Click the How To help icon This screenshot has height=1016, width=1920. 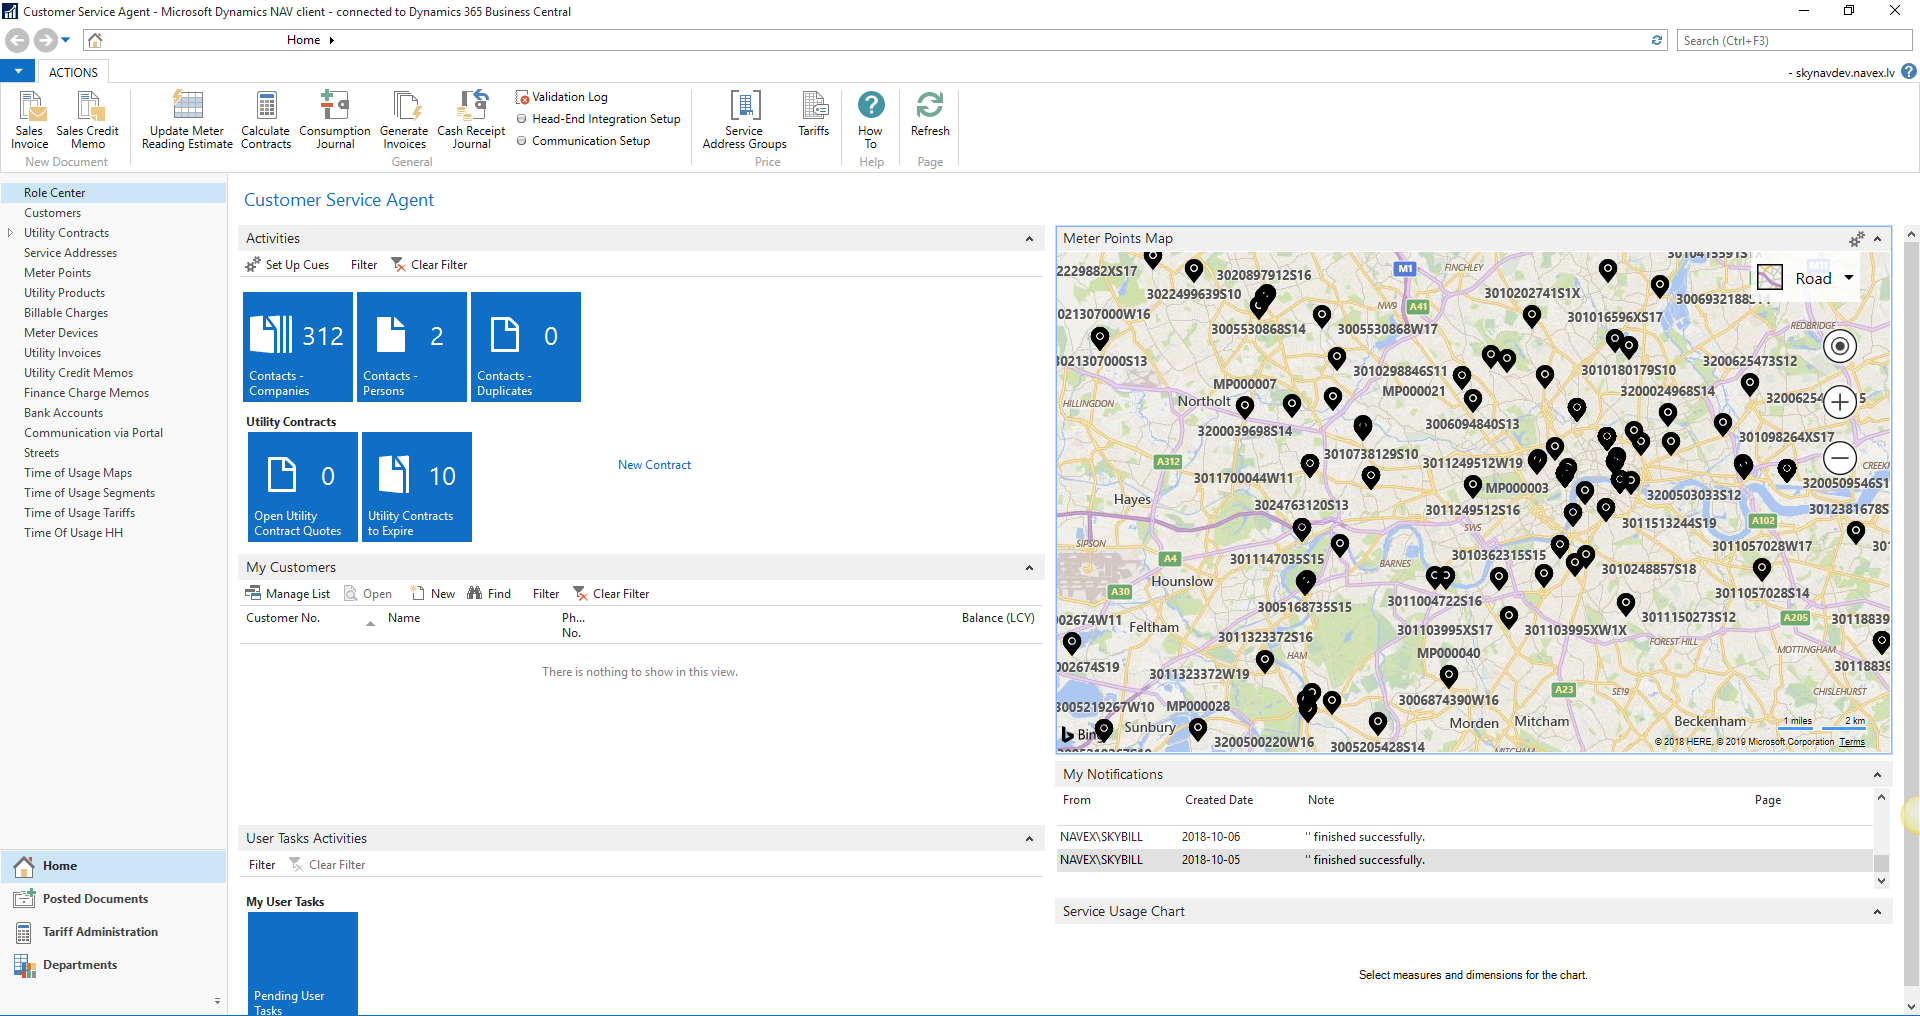[871, 120]
